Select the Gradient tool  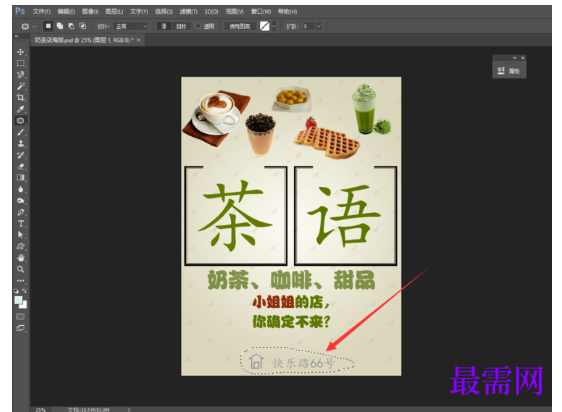[x=20, y=177]
